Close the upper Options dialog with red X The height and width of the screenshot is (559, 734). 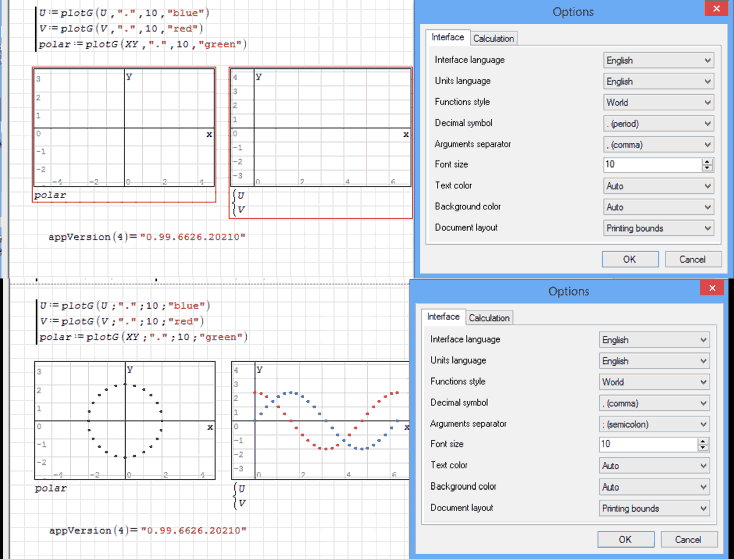click(x=715, y=10)
